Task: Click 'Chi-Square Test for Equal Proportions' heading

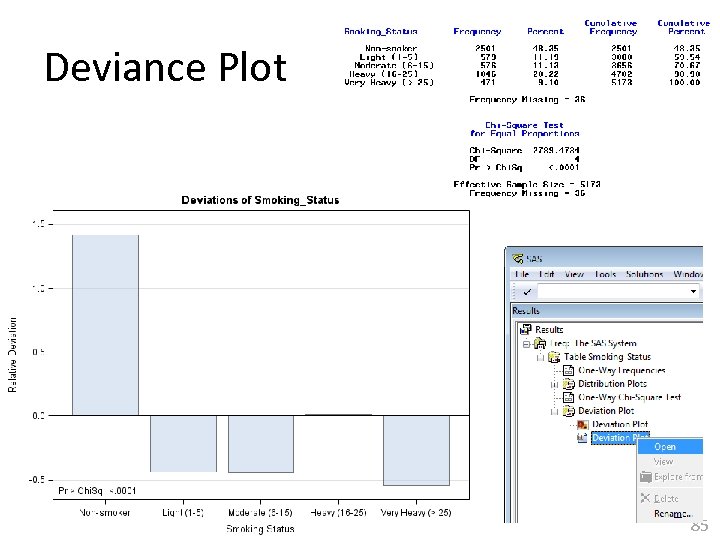Action: 524,129
